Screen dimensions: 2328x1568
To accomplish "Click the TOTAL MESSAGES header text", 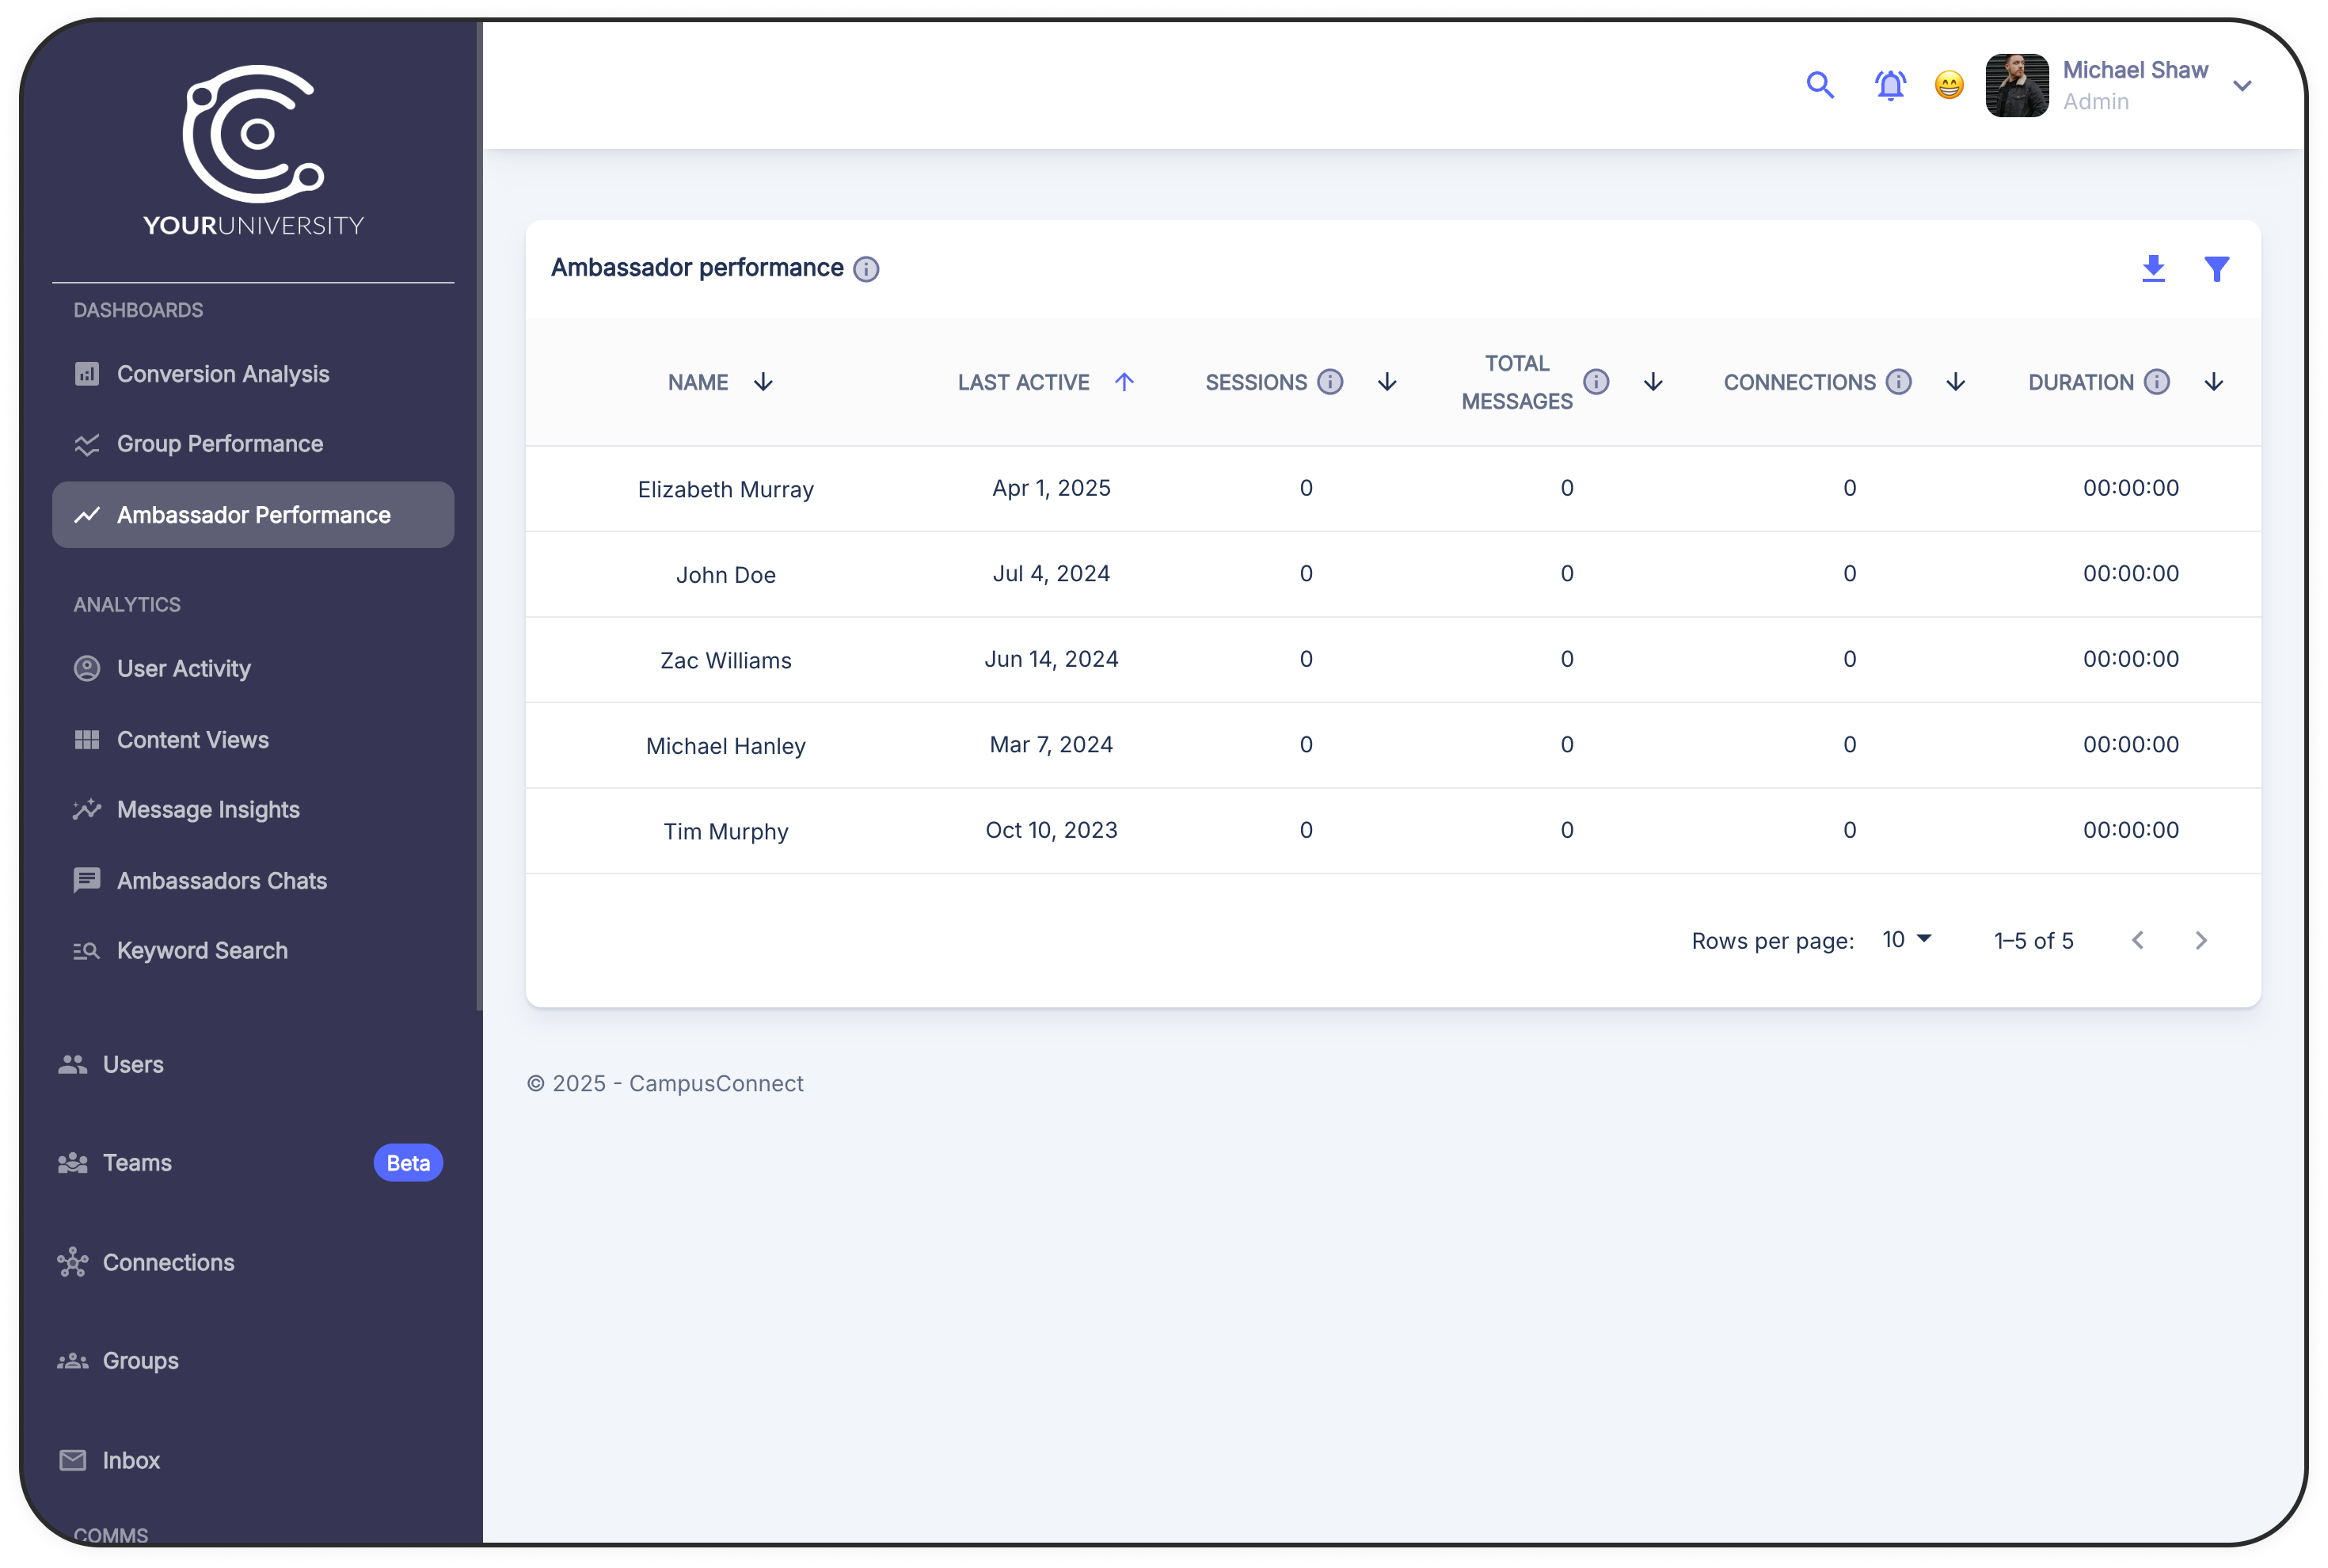I will tap(1517, 382).
